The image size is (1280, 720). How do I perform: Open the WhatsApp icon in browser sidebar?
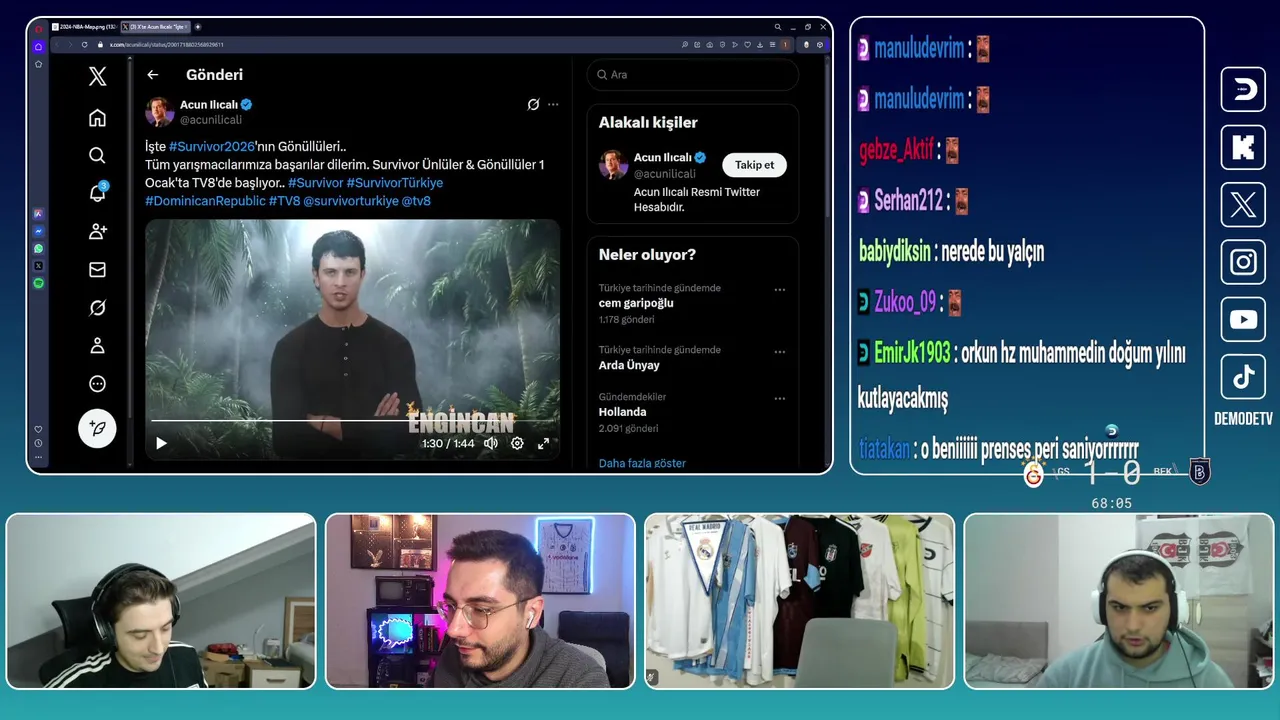pyautogui.click(x=38, y=248)
